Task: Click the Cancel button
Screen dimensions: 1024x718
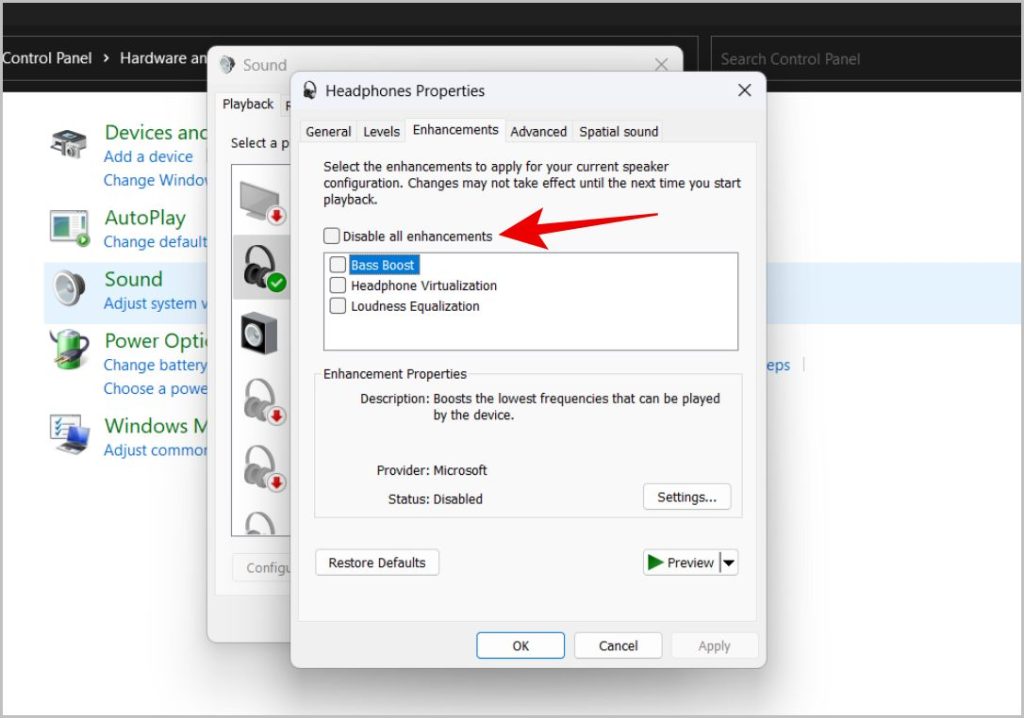Action: pyautogui.click(x=618, y=645)
